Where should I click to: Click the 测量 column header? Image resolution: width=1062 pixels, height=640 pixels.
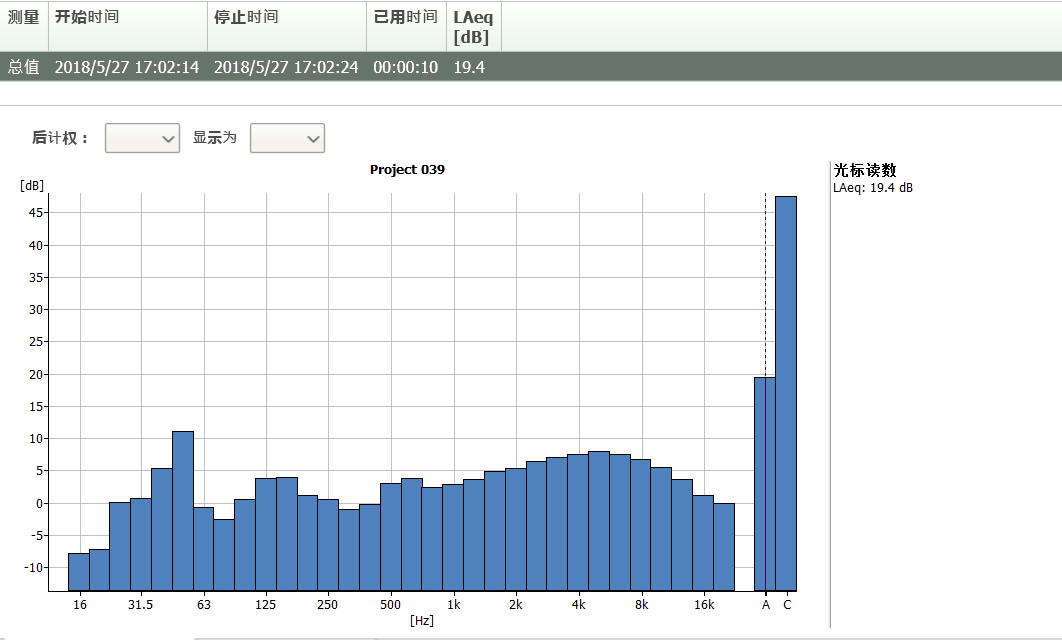coord(23,18)
